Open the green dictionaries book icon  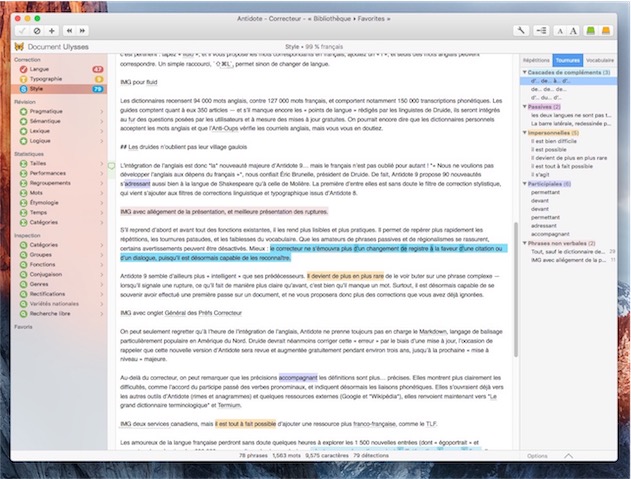coord(590,31)
